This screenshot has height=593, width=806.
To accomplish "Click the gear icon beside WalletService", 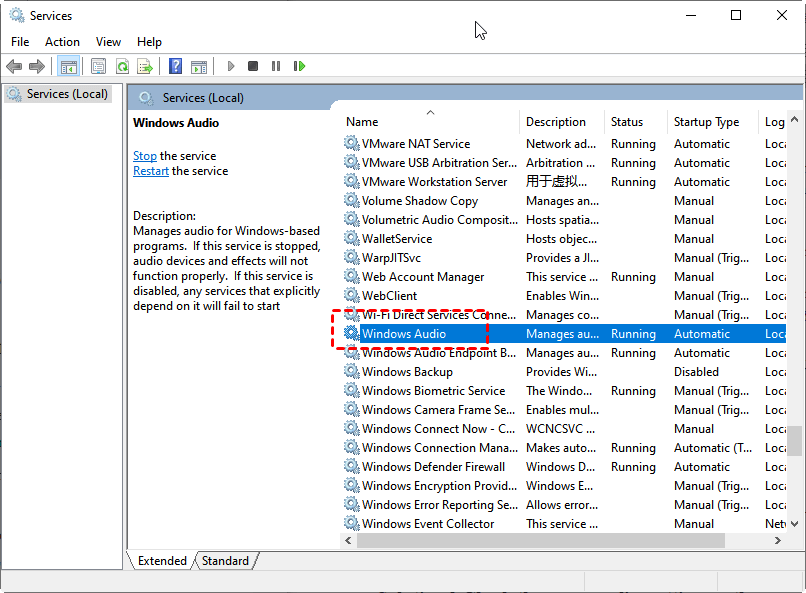I will tap(352, 238).
